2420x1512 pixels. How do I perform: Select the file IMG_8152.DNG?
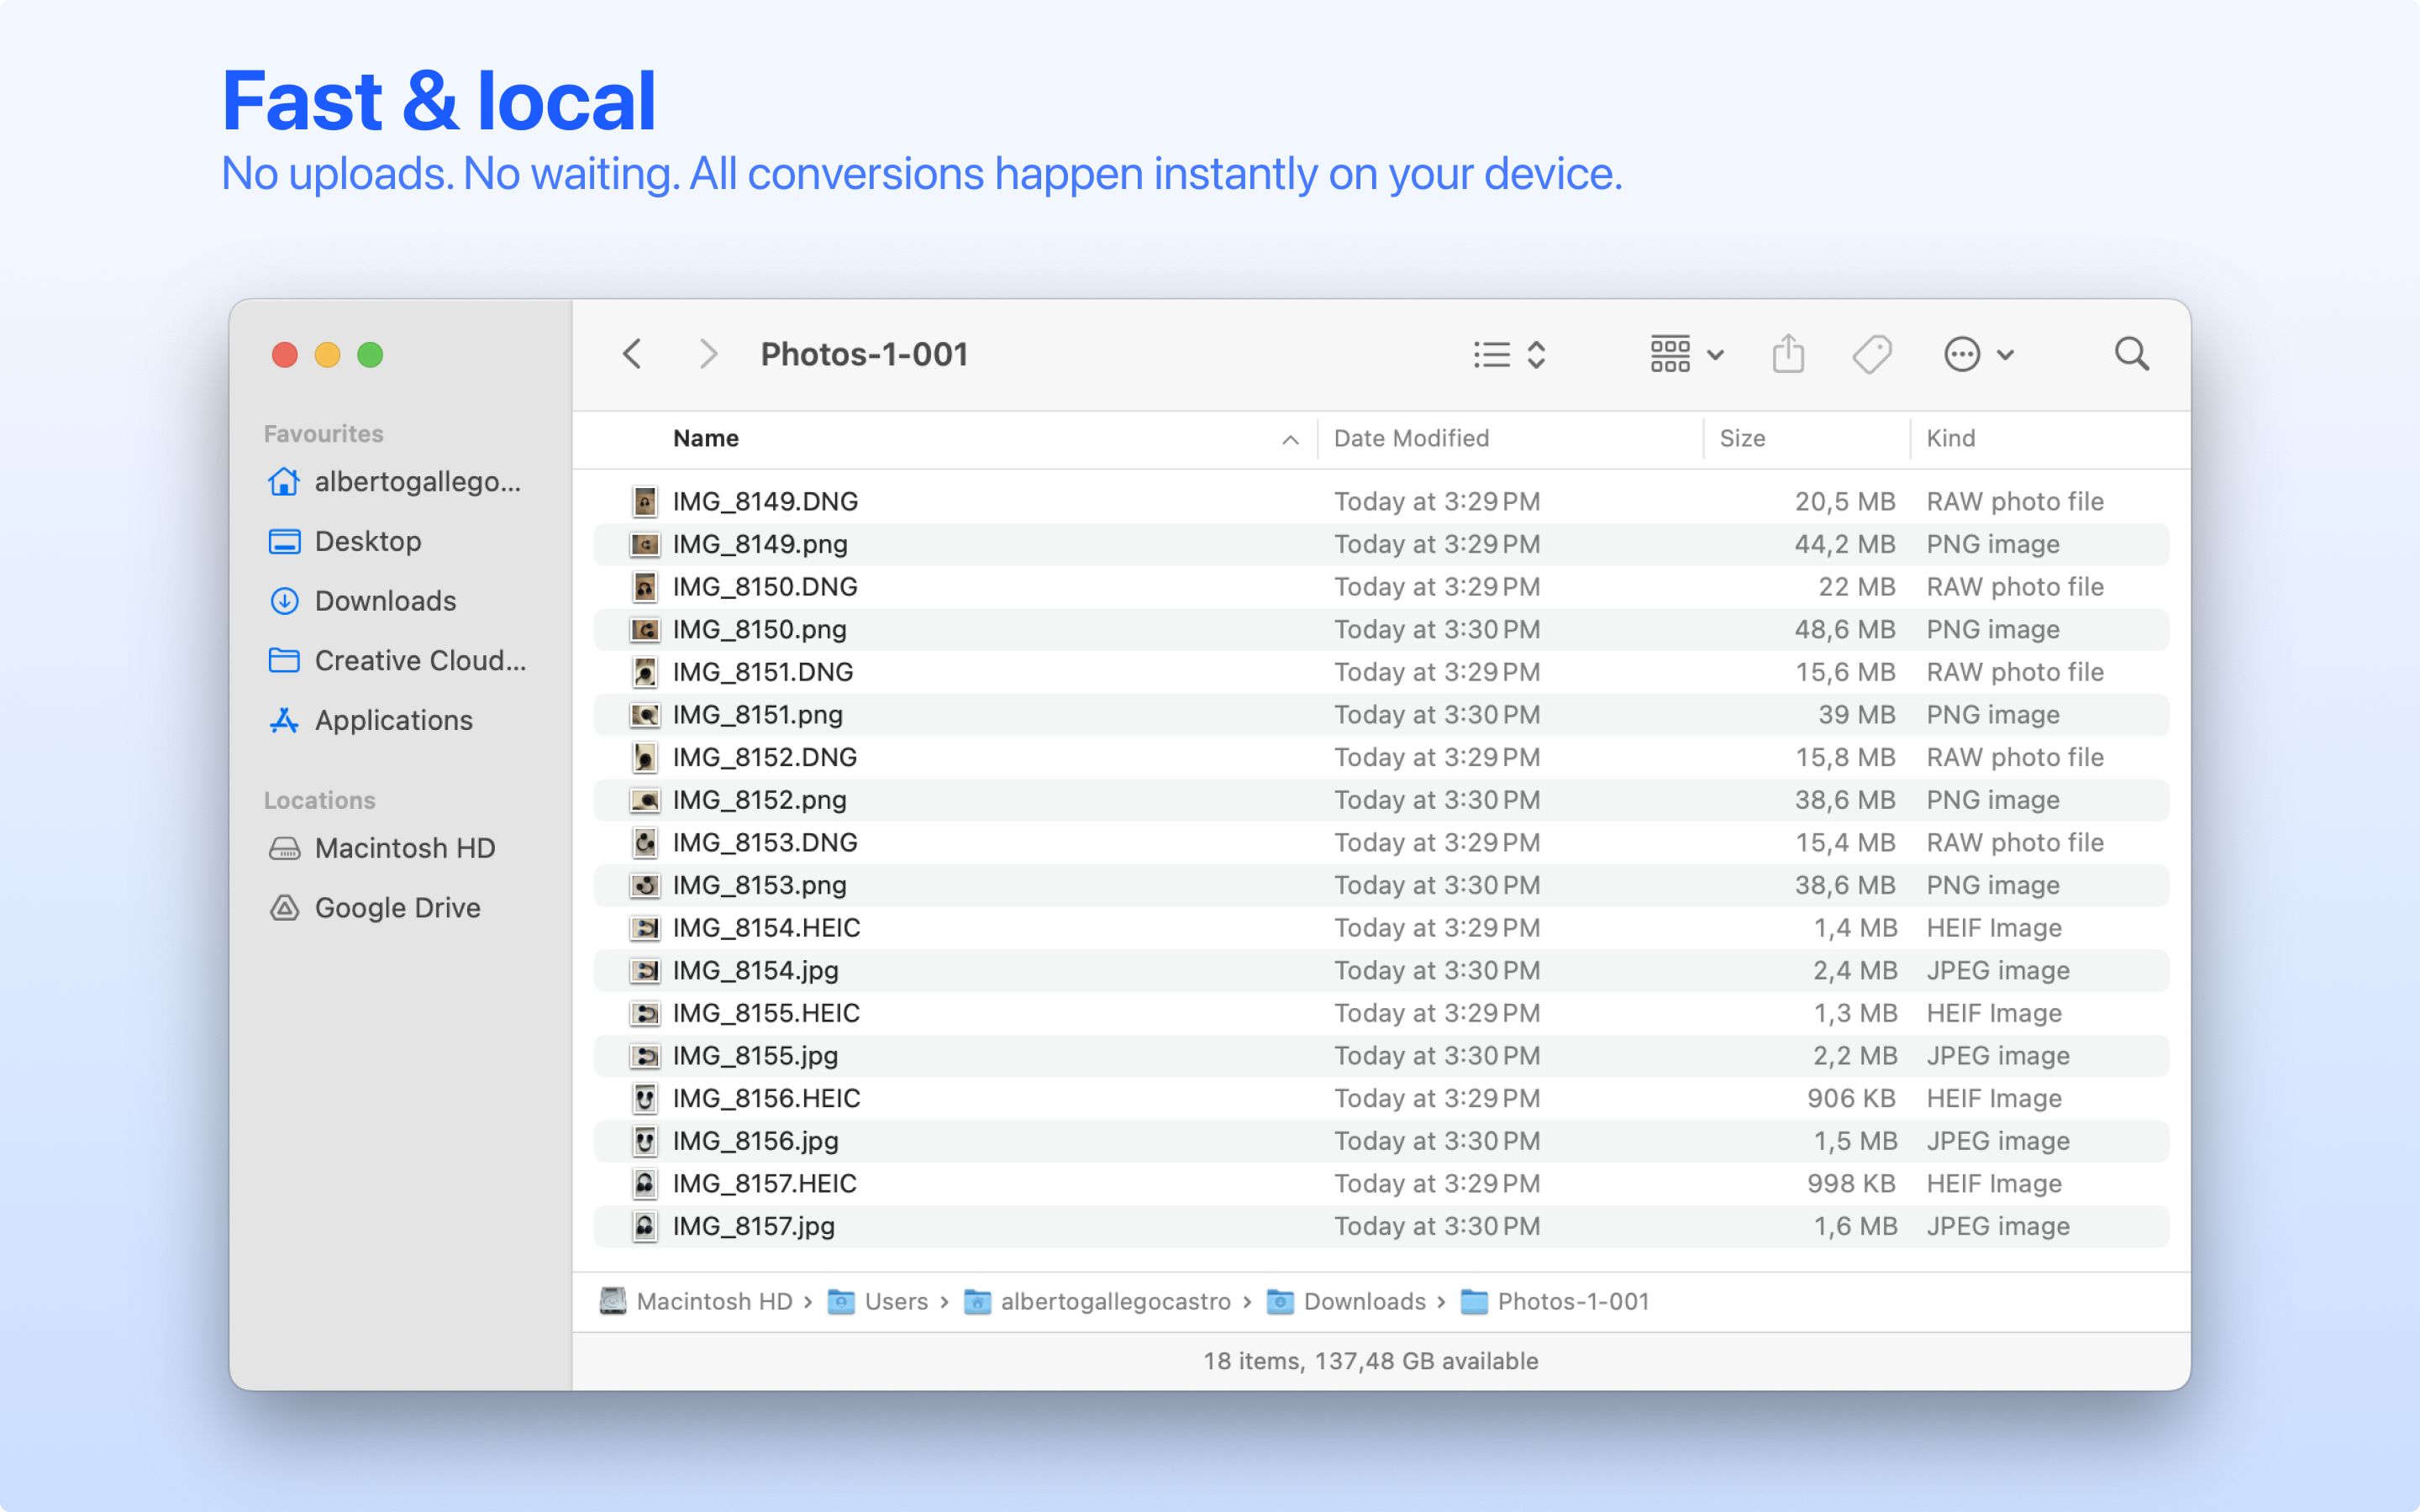[x=1381, y=757]
